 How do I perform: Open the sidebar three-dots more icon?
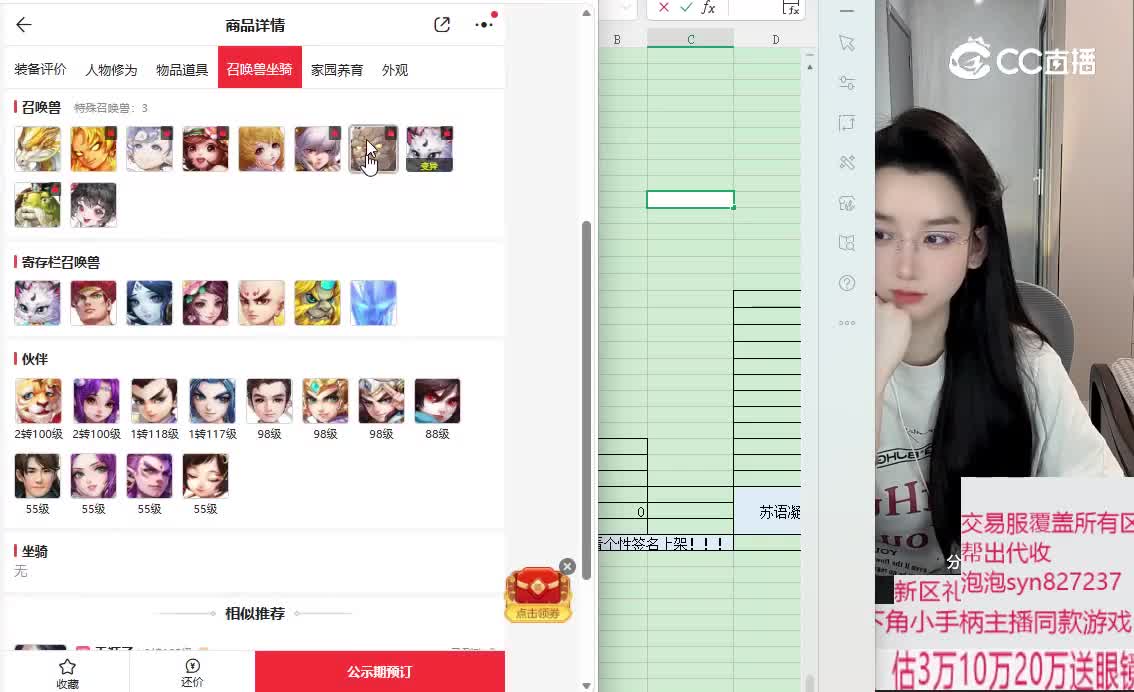pos(847,322)
